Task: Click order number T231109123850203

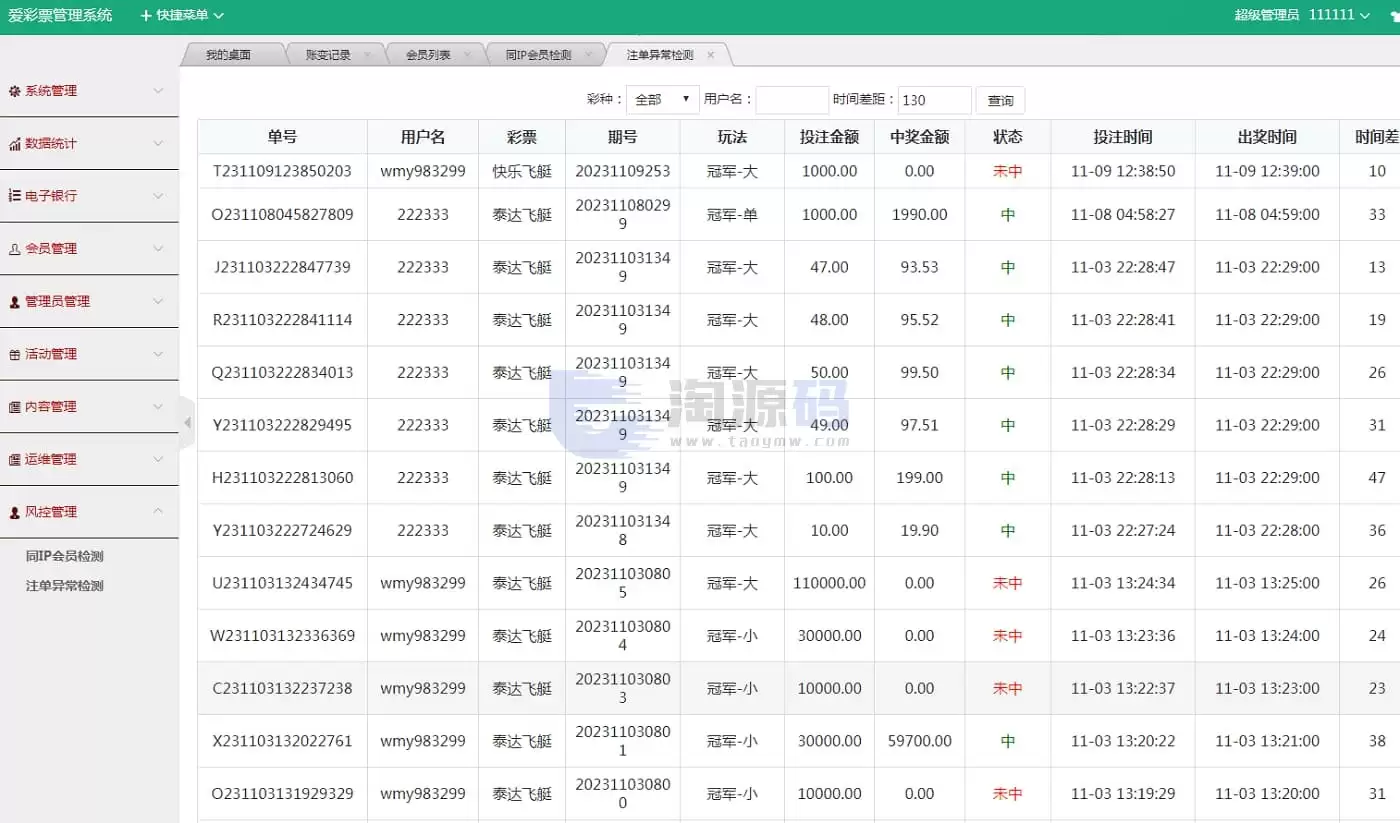Action: (x=283, y=171)
